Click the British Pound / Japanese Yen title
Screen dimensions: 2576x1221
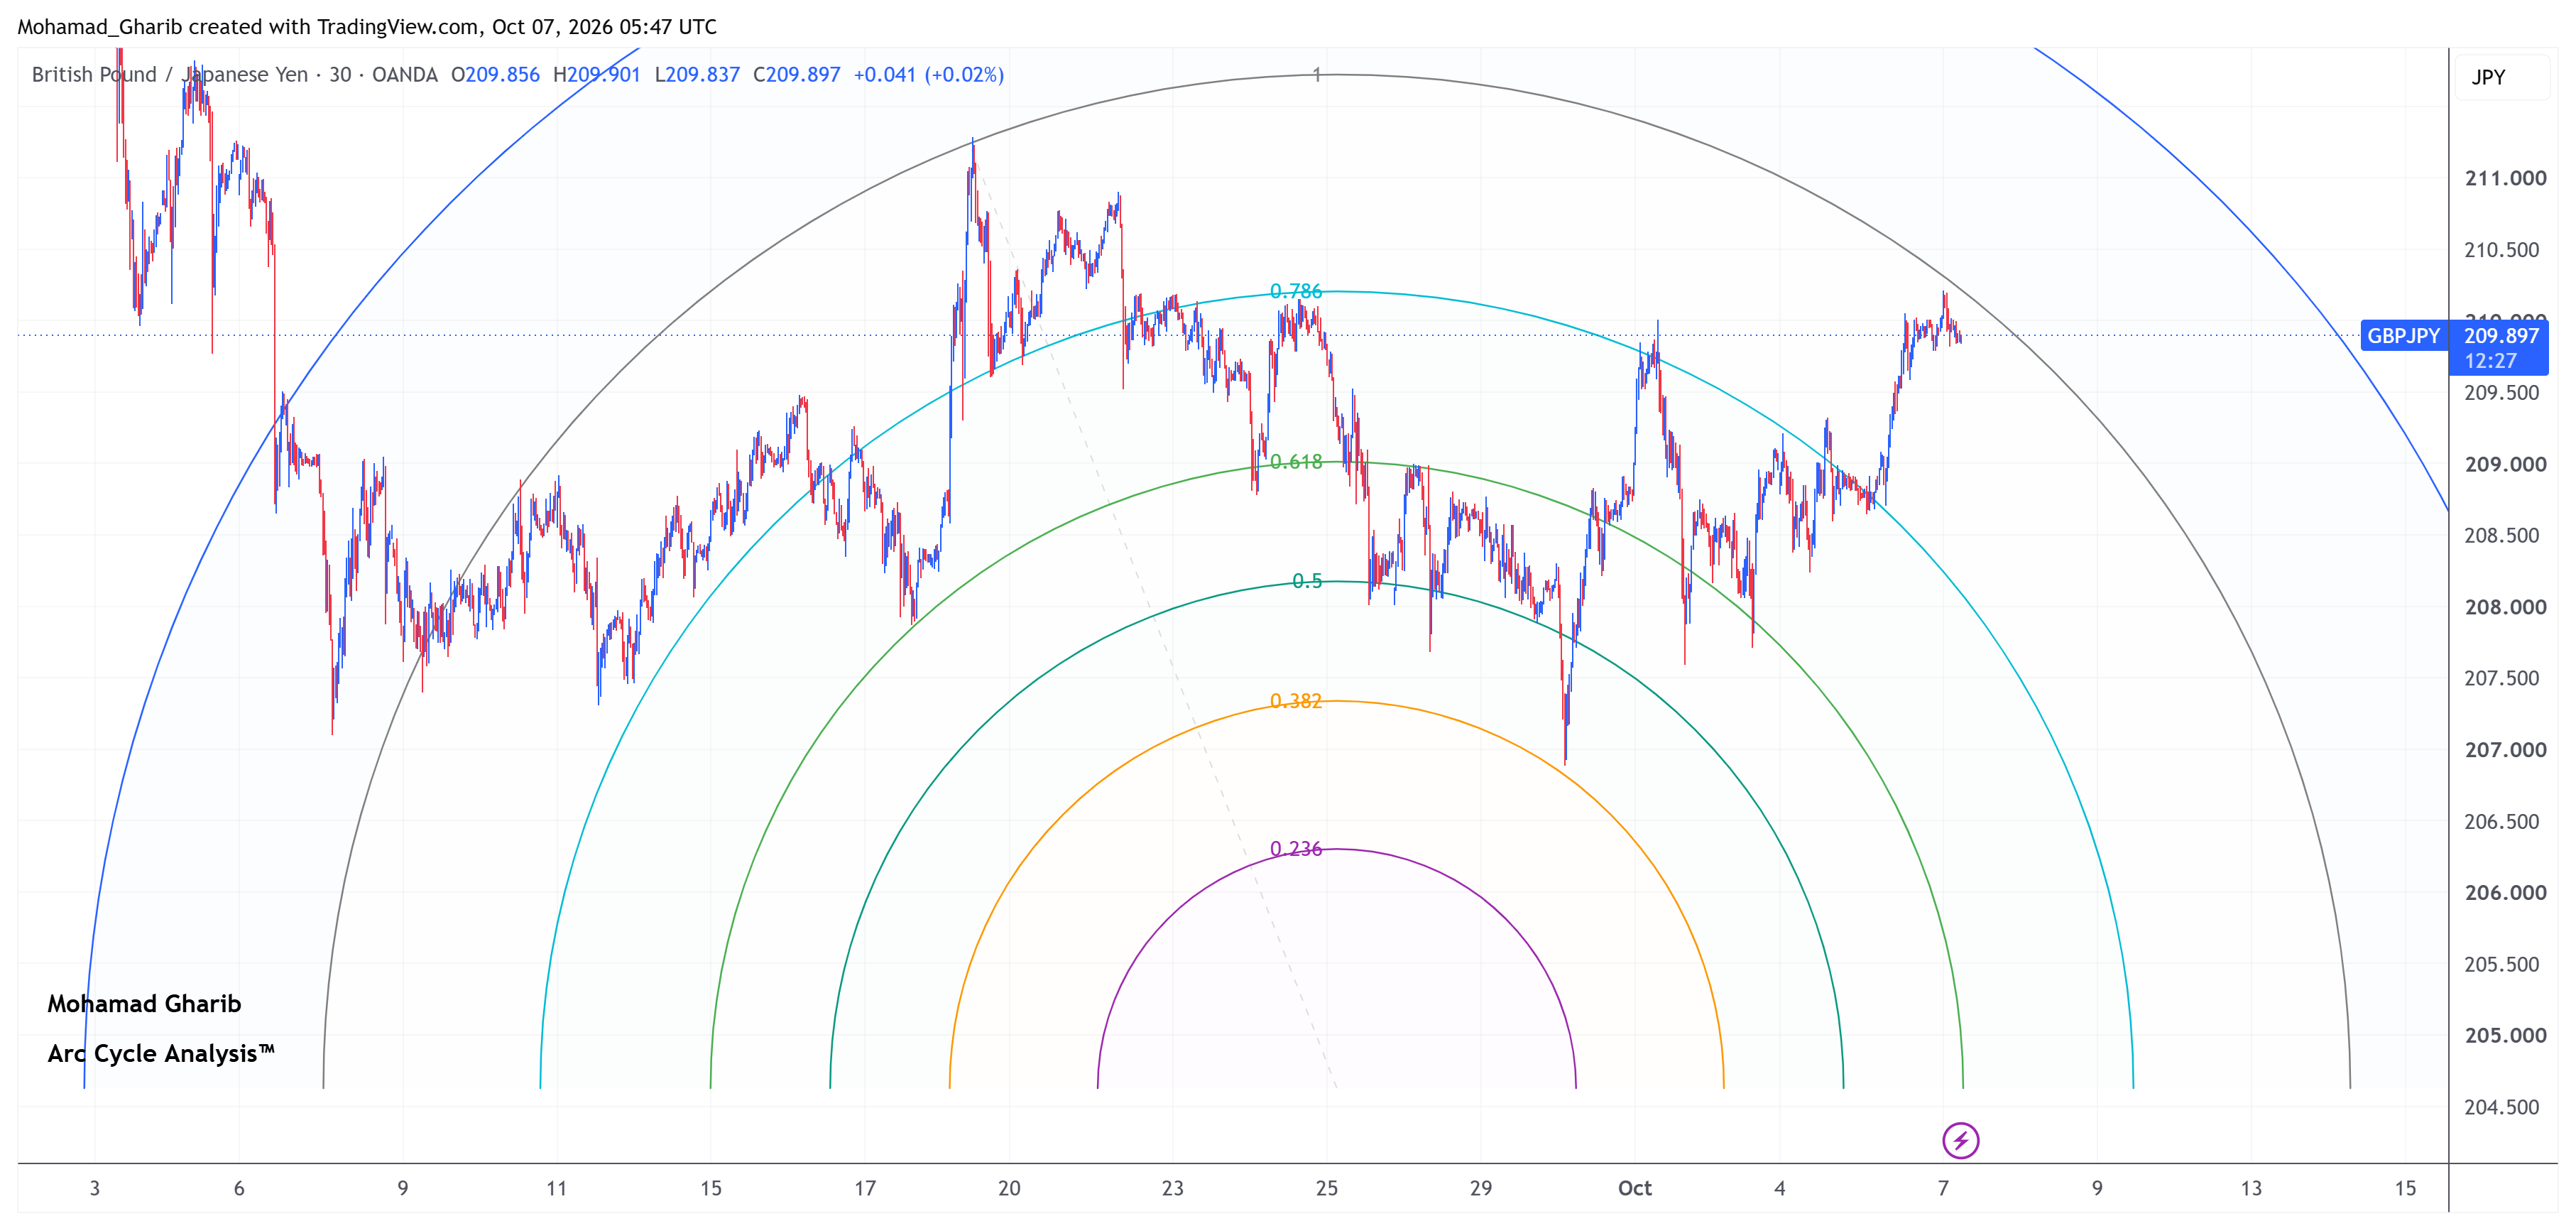(170, 75)
